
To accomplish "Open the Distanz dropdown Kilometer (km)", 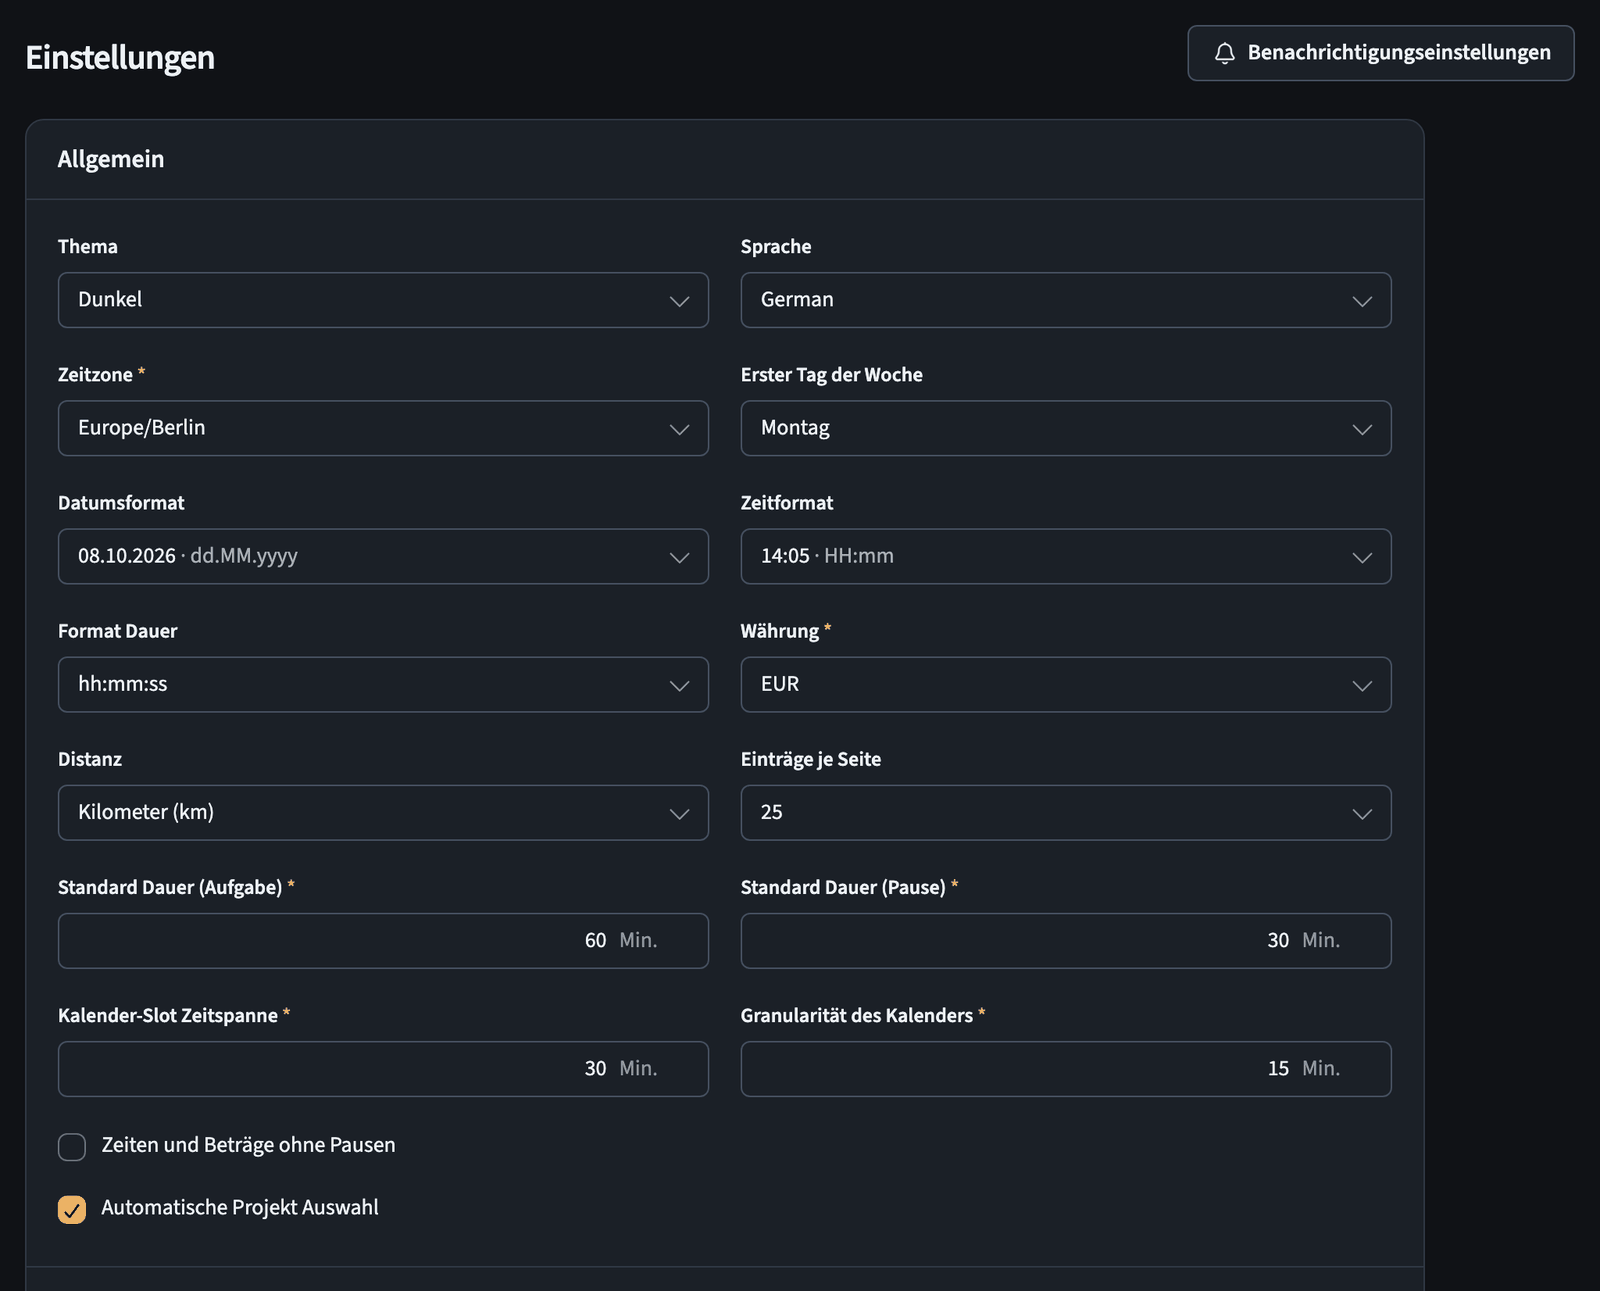I will (x=383, y=812).
